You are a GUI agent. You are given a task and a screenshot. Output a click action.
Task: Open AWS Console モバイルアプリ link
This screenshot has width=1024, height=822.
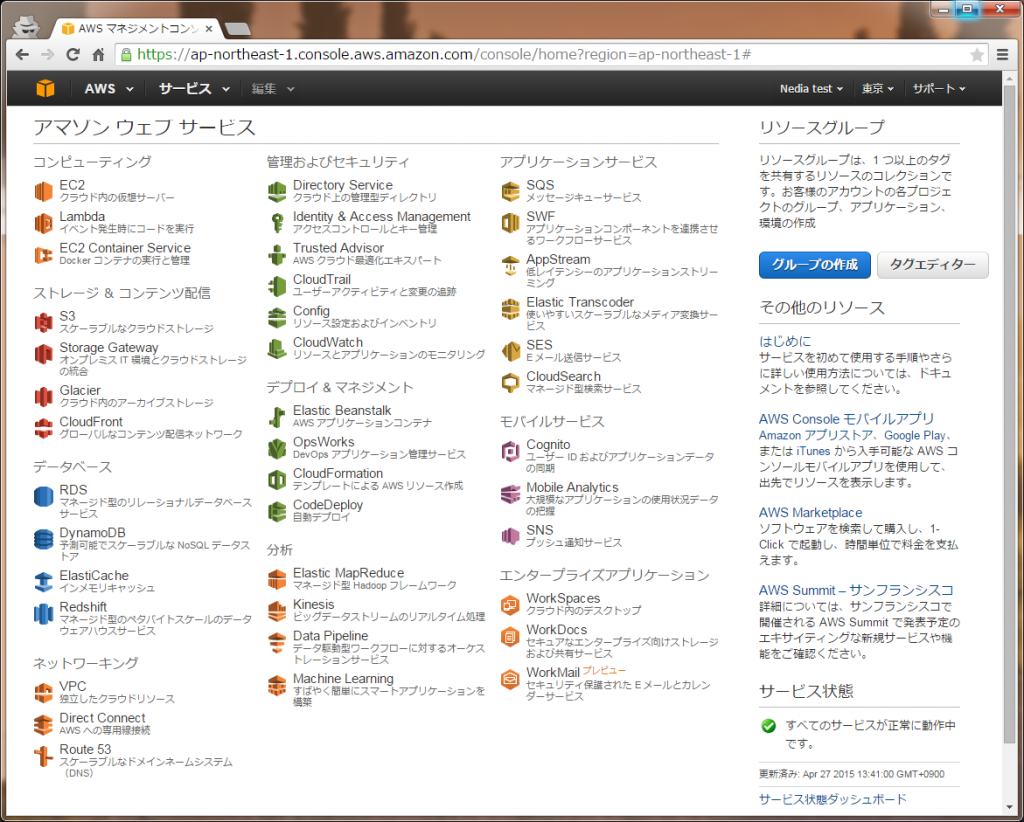[846, 419]
